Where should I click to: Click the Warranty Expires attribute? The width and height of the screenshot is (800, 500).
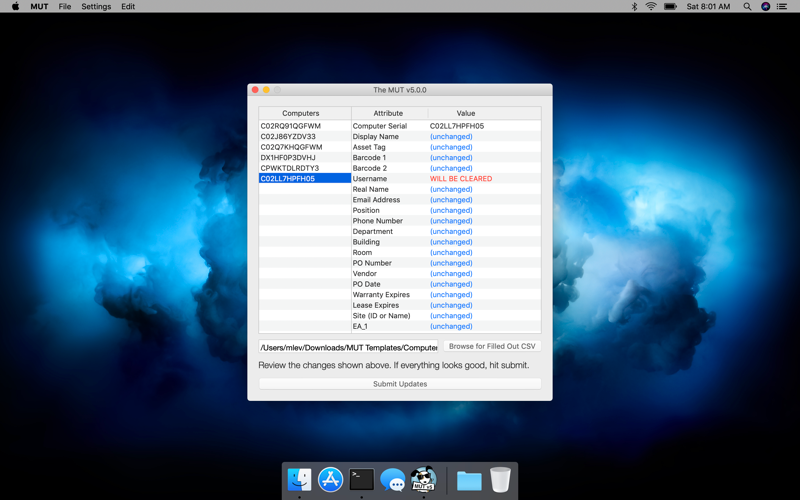click(381, 294)
